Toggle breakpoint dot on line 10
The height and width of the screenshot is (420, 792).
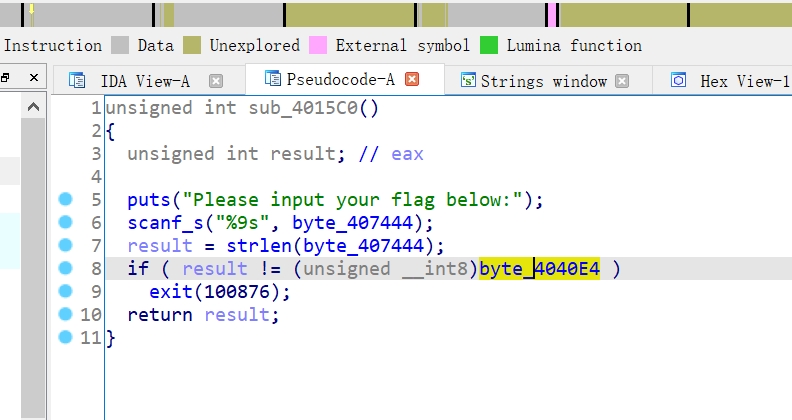point(66,314)
